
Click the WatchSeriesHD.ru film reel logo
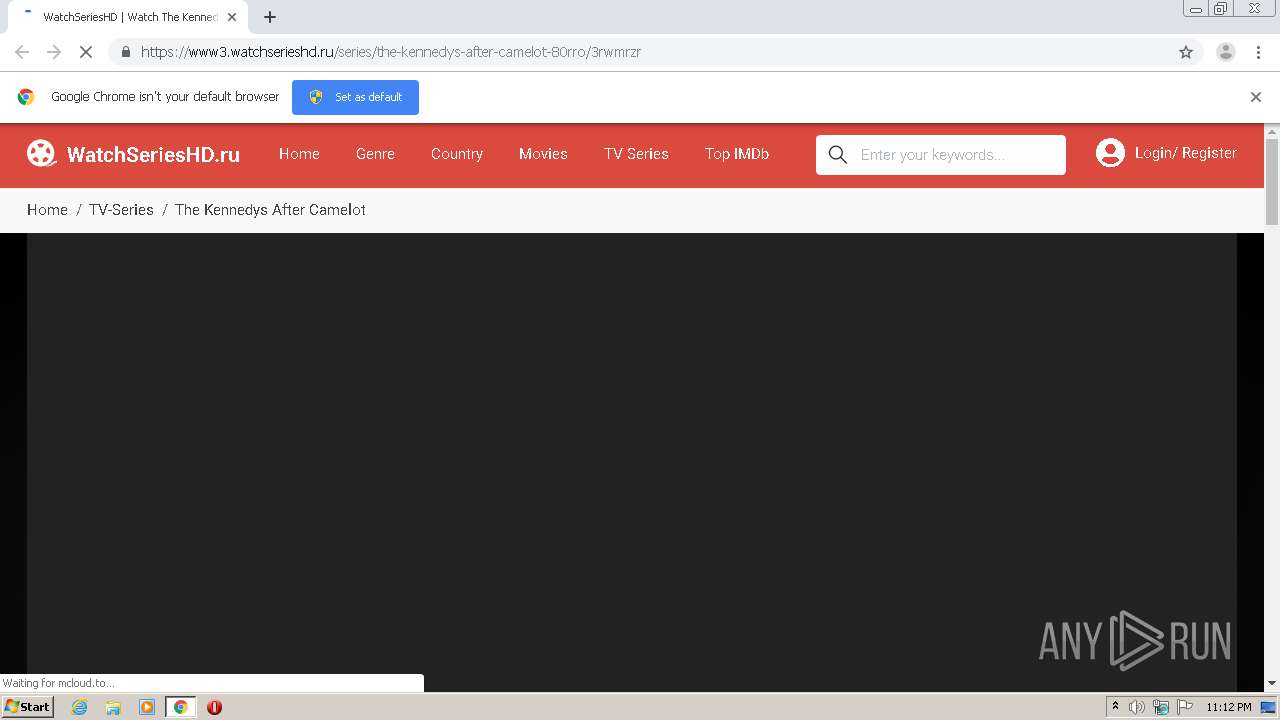coord(41,153)
